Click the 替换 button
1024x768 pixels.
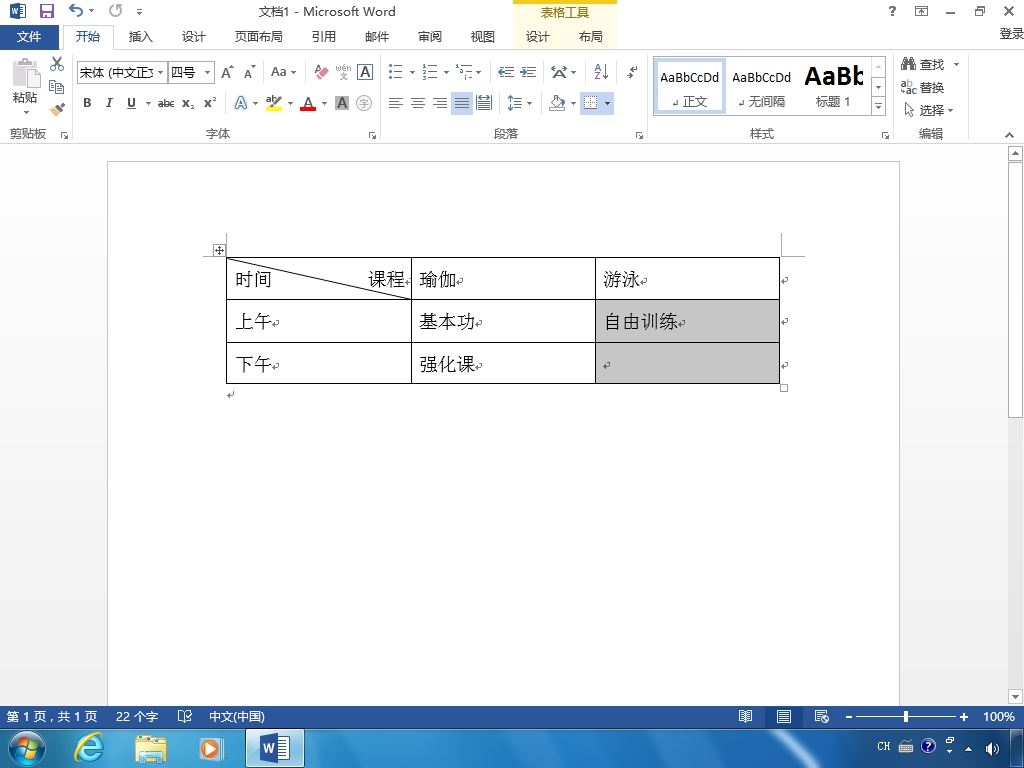coord(923,88)
